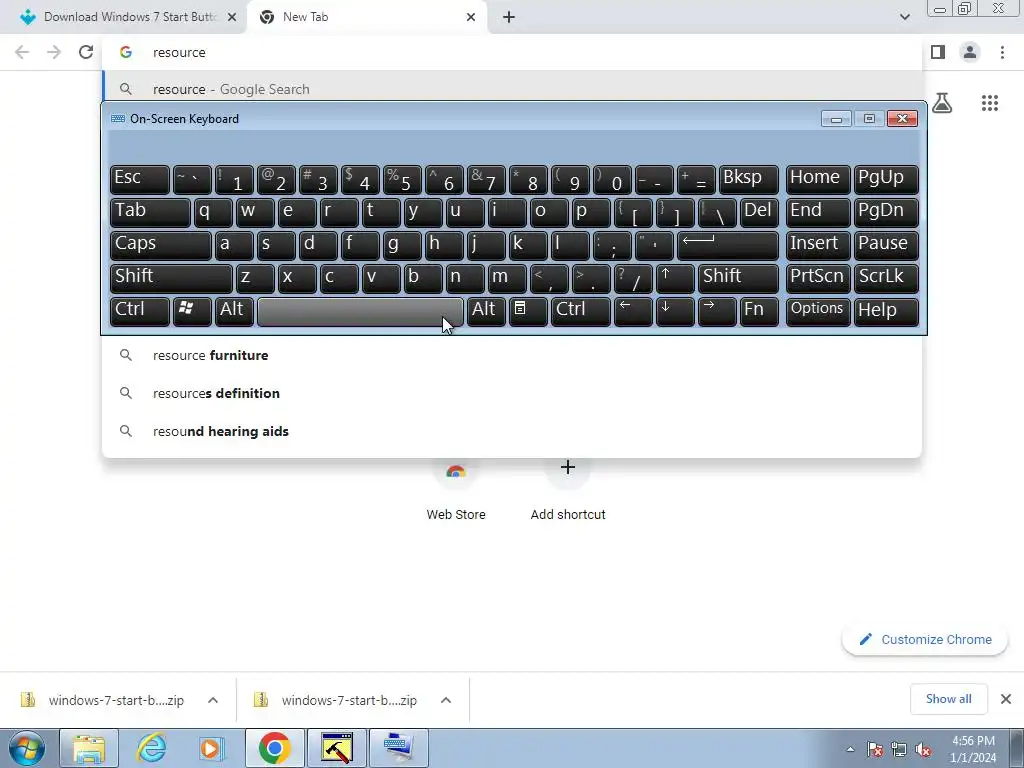Click the space bar on On-Screen Keyboard
Viewport: 1024px width, 768px height.
coord(360,311)
